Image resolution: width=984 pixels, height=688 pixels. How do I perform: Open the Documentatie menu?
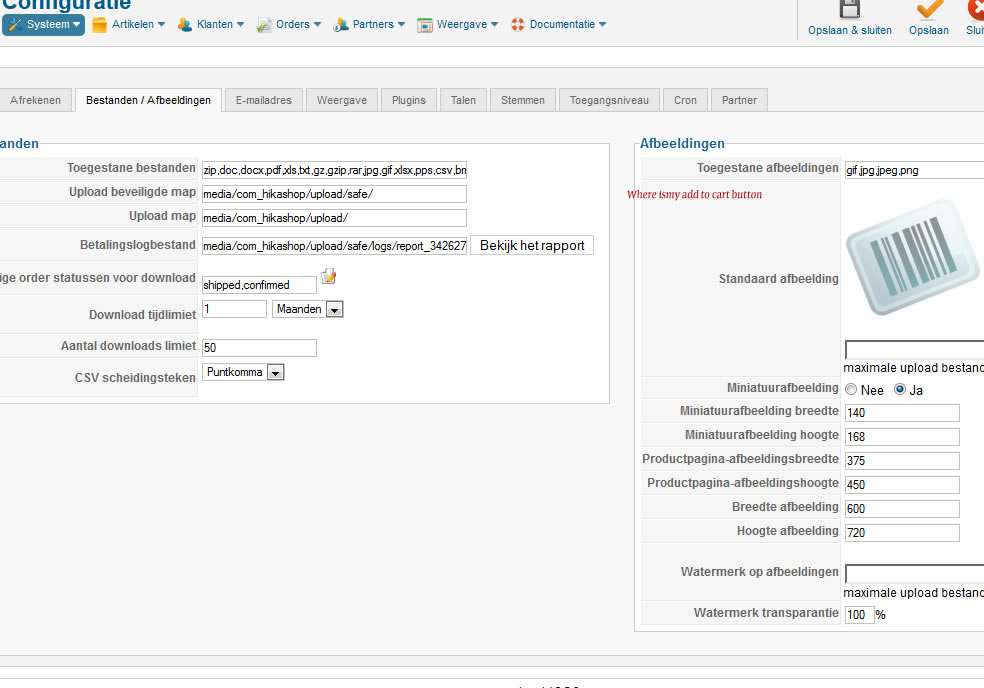coord(559,24)
